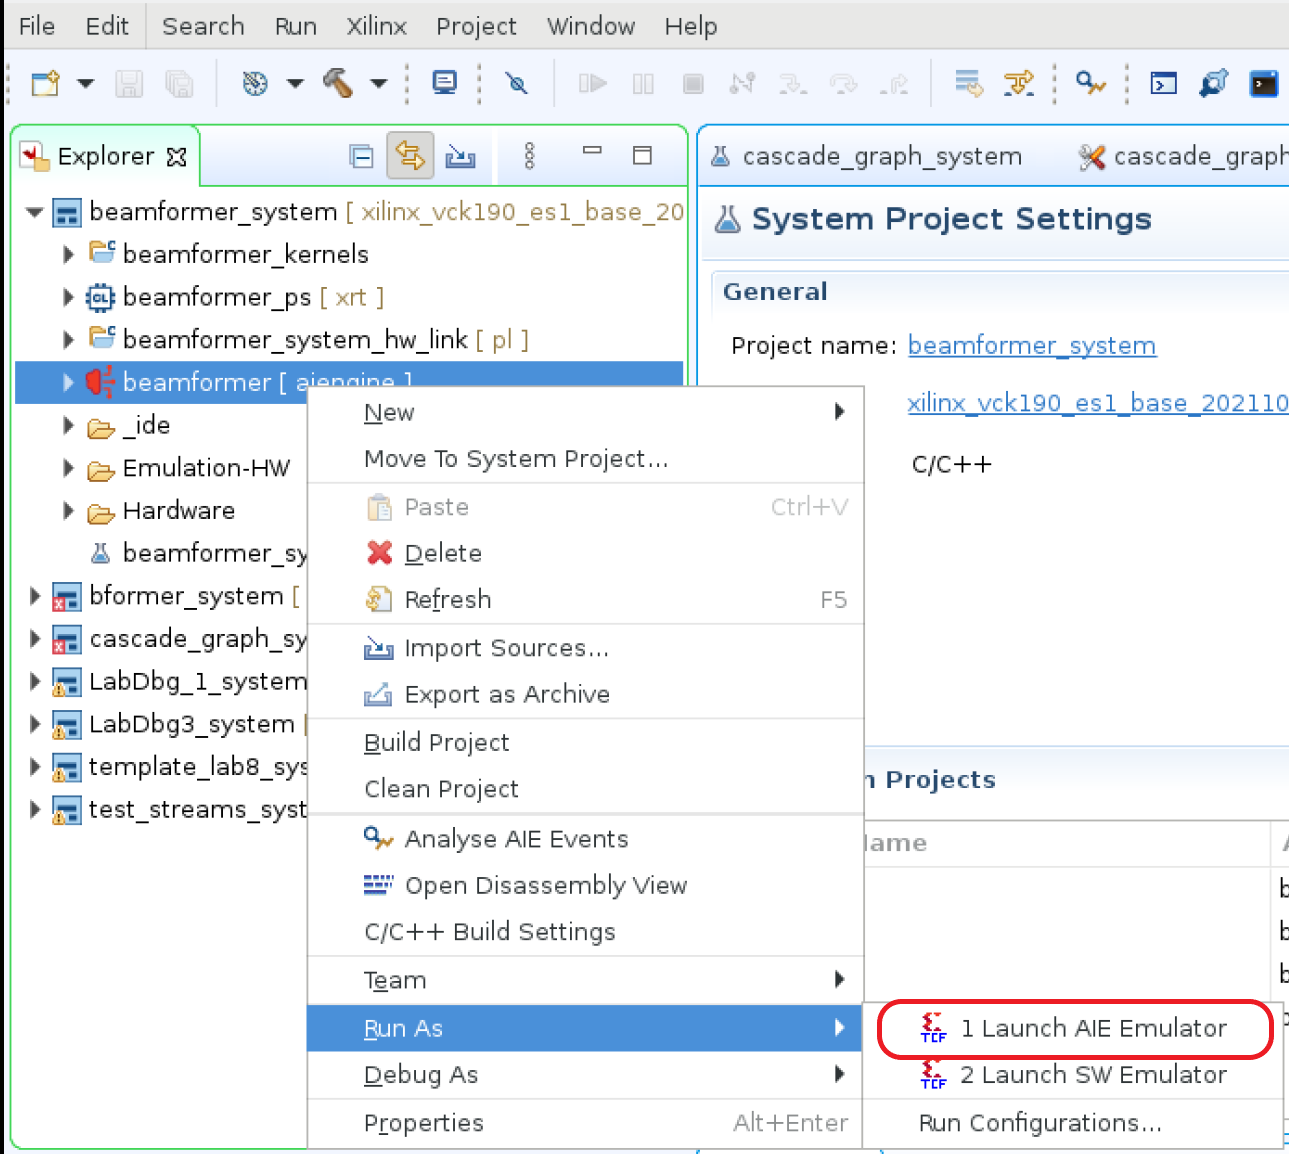Click the Step Return toolbar icon
Image resolution: width=1289 pixels, height=1154 pixels.
tap(894, 83)
